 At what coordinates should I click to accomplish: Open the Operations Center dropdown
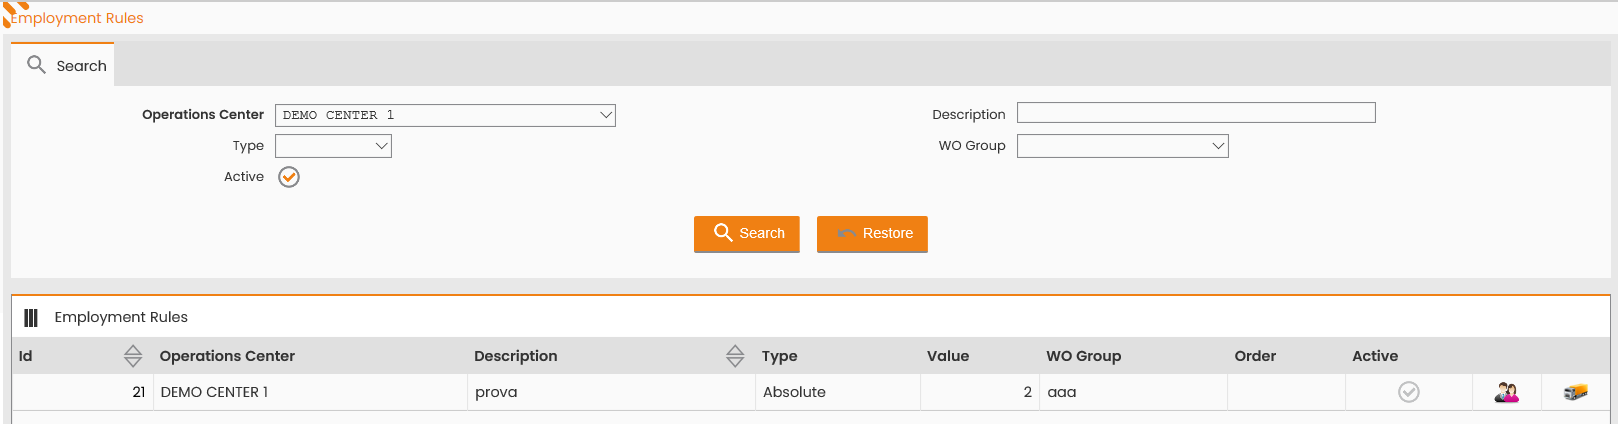[x=445, y=115]
